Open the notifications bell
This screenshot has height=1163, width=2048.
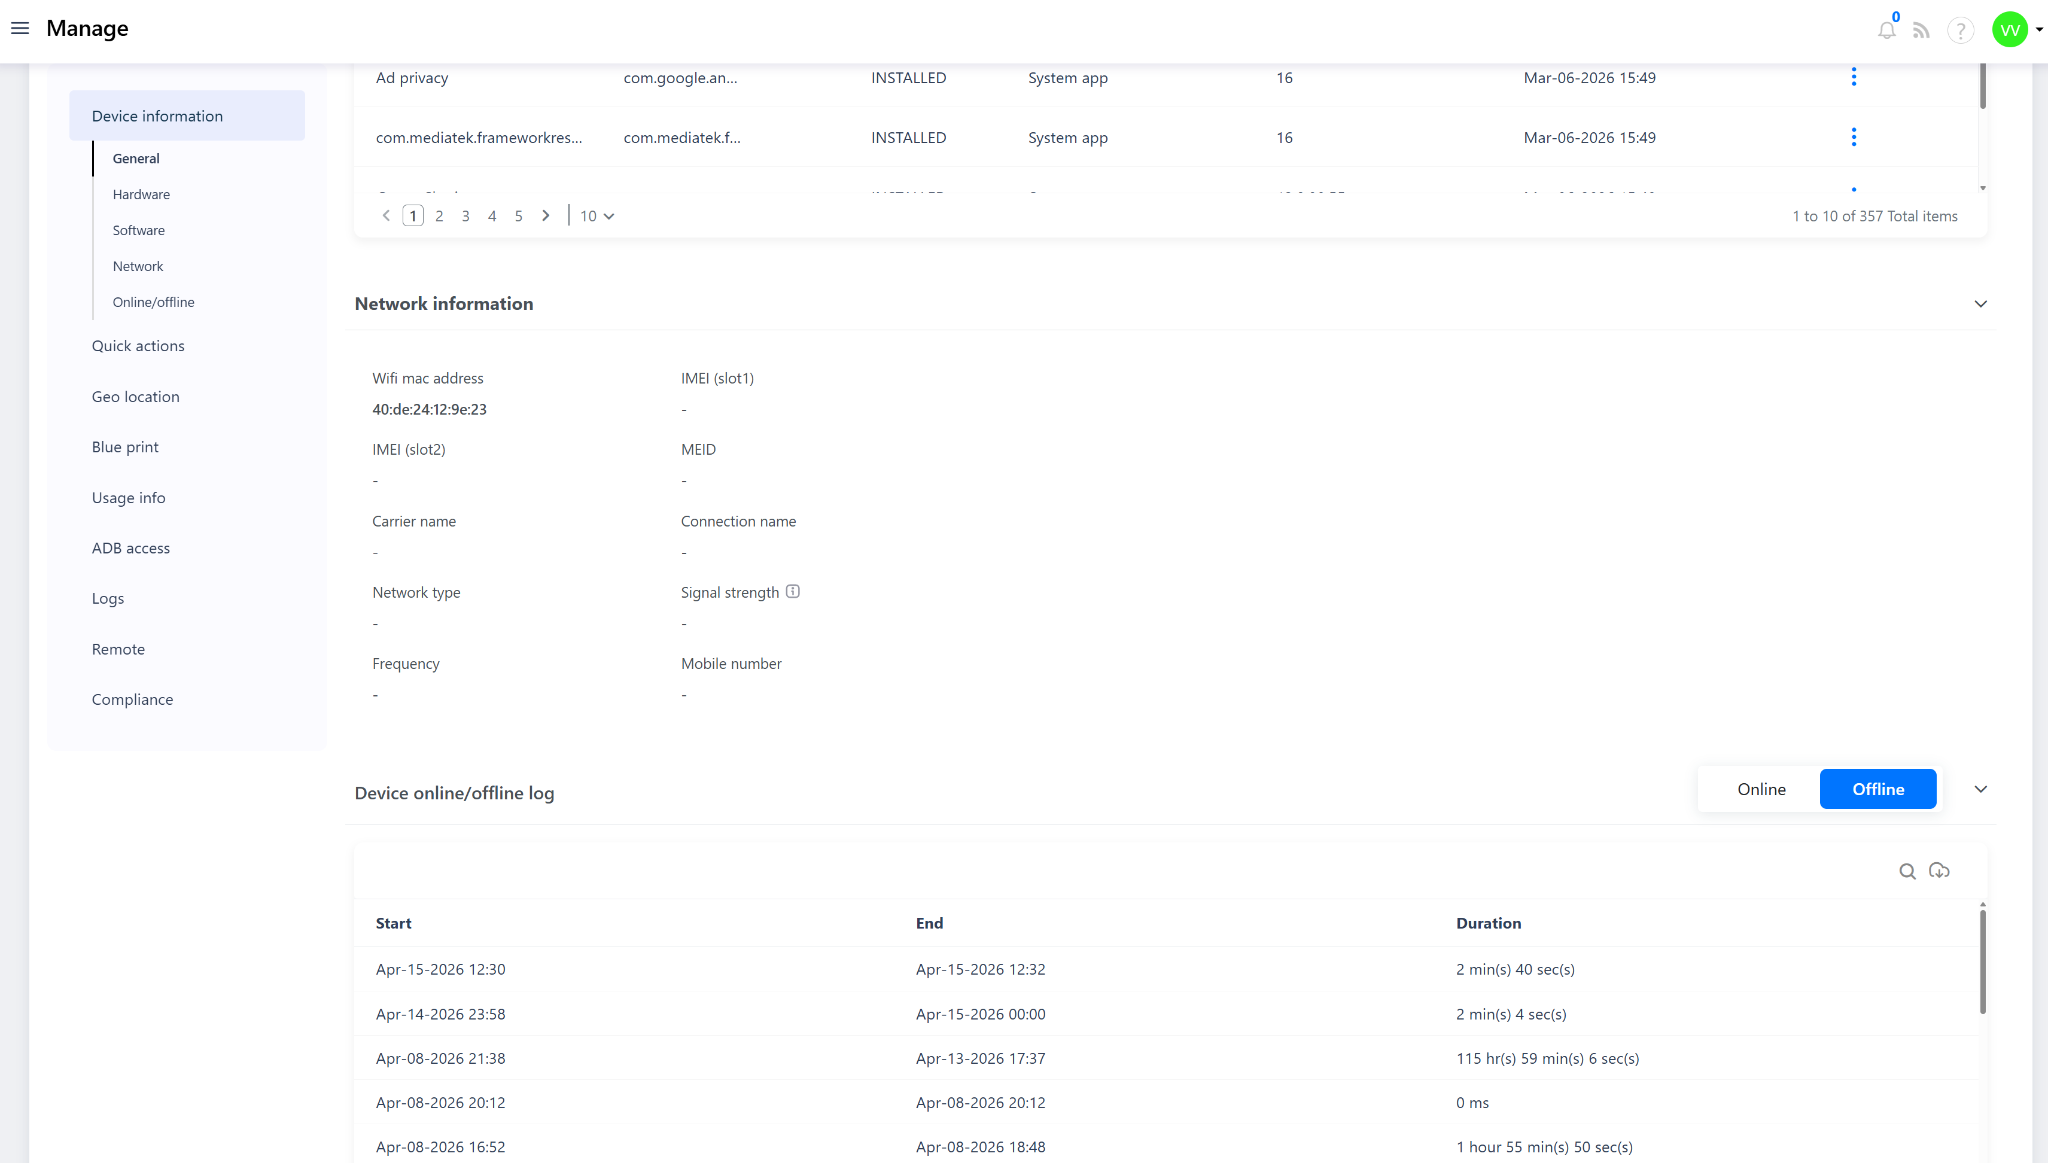(x=1886, y=30)
